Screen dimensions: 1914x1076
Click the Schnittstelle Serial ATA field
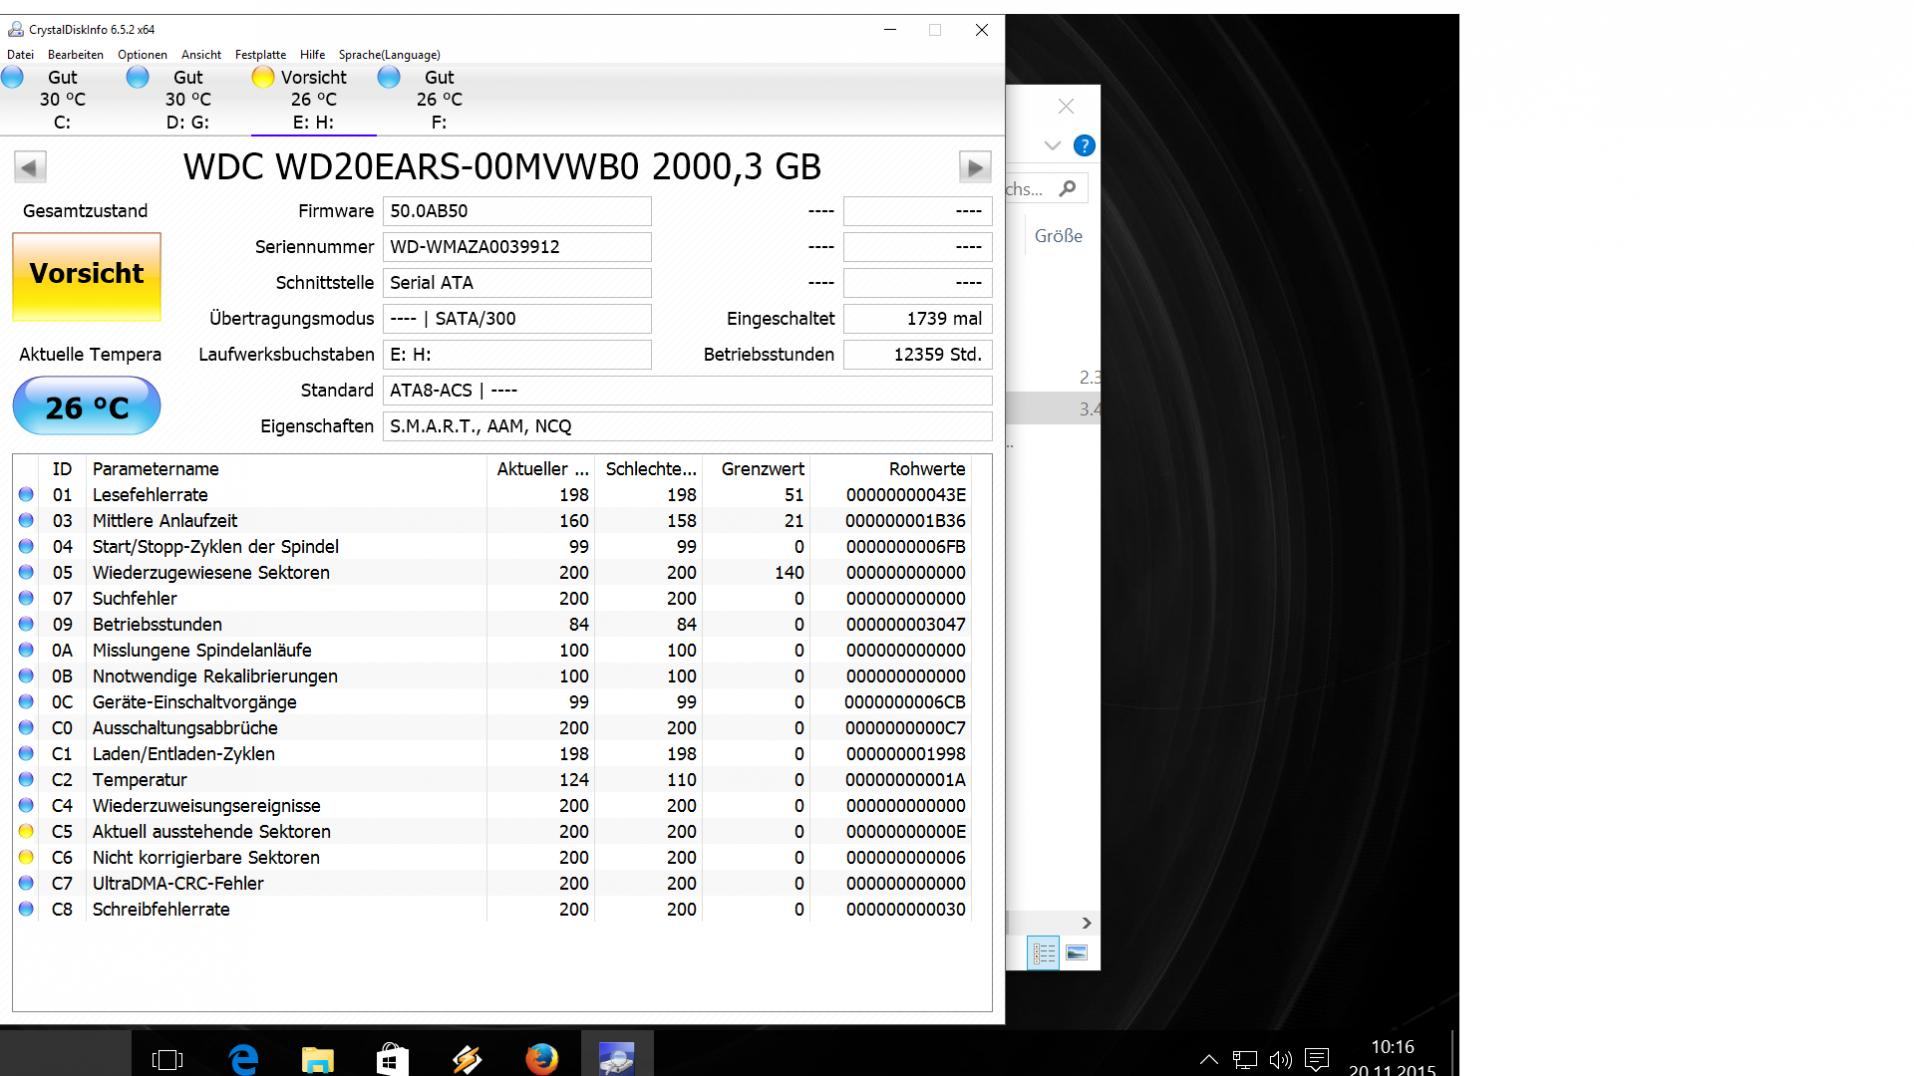coord(517,283)
